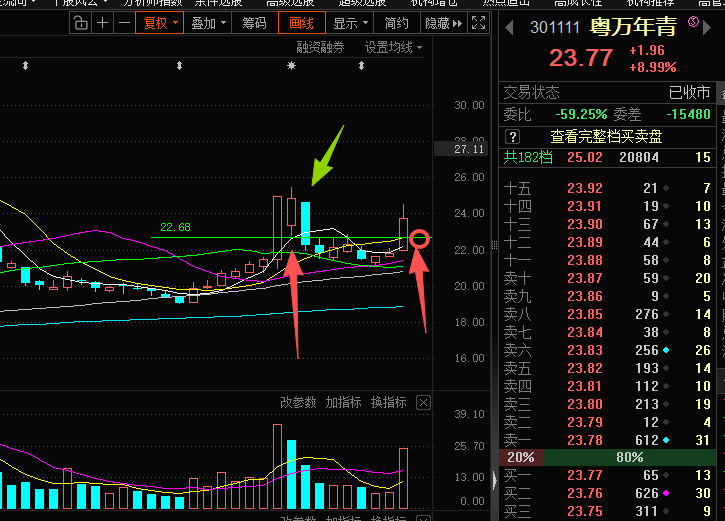725x521 pixels.
Task: Open the 复权 dropdown
Action: (160, 23)
